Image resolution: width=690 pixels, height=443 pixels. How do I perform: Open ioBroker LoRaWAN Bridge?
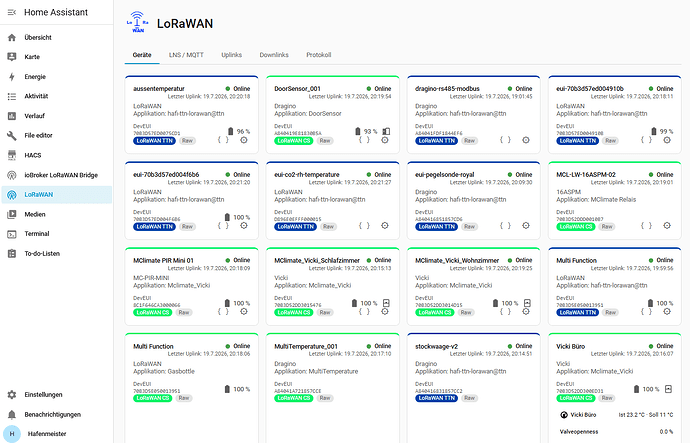(56, 175)
